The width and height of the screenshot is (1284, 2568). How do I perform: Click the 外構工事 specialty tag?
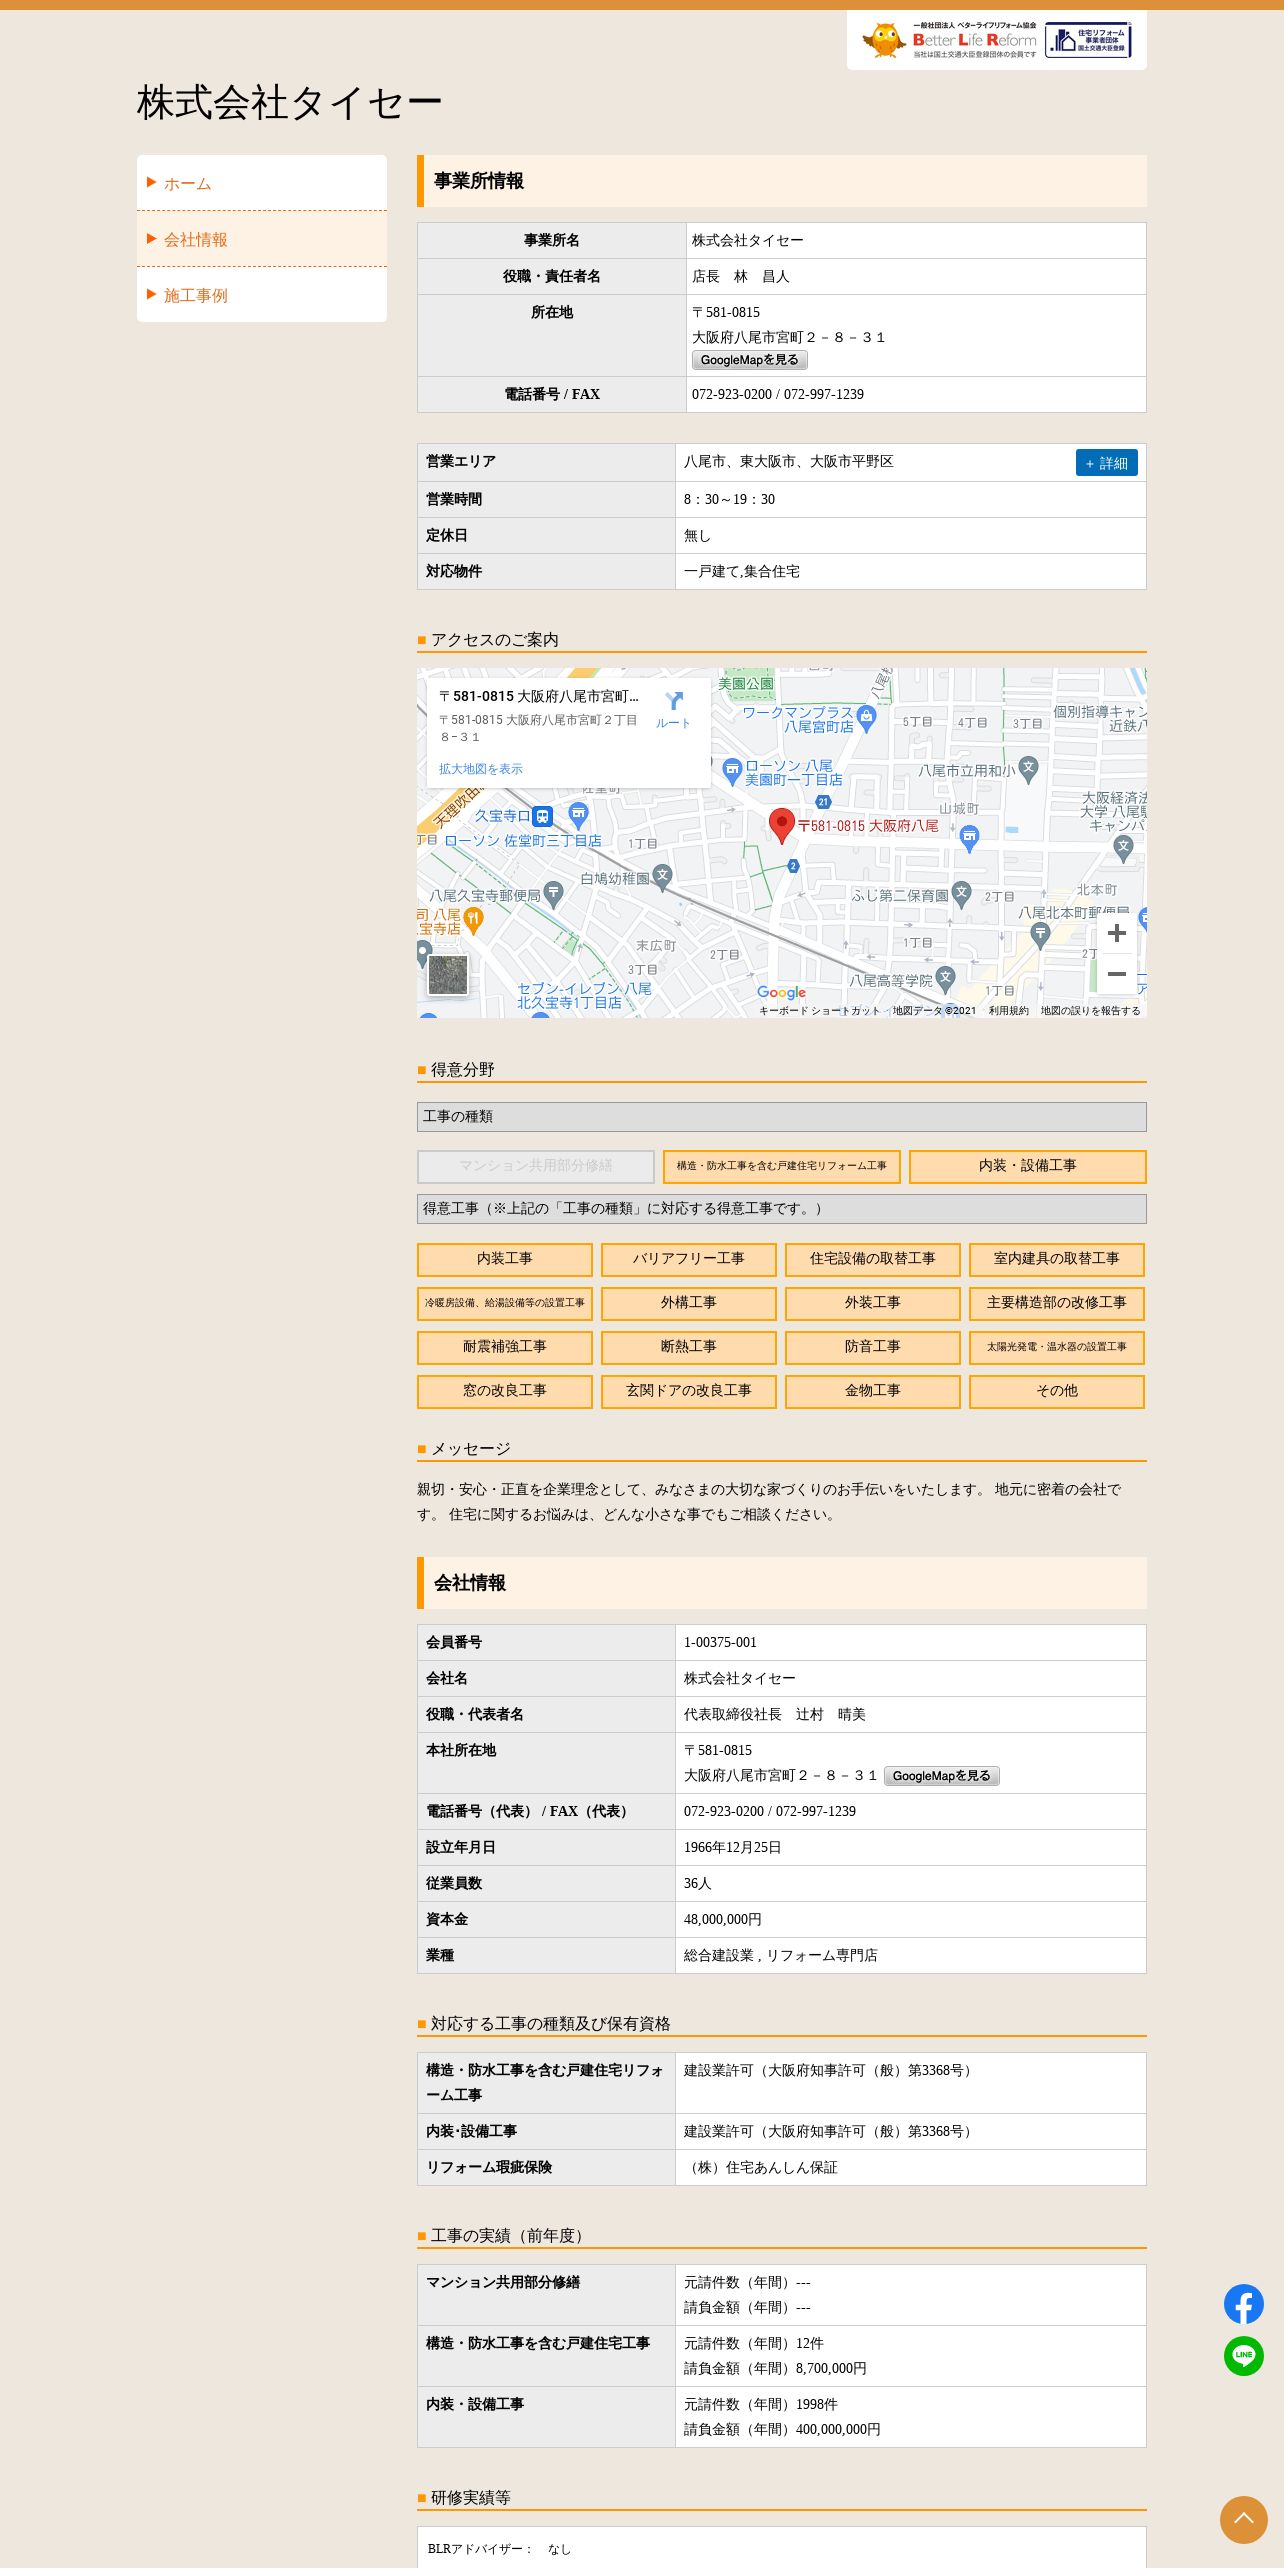(x=689, y=1303)
